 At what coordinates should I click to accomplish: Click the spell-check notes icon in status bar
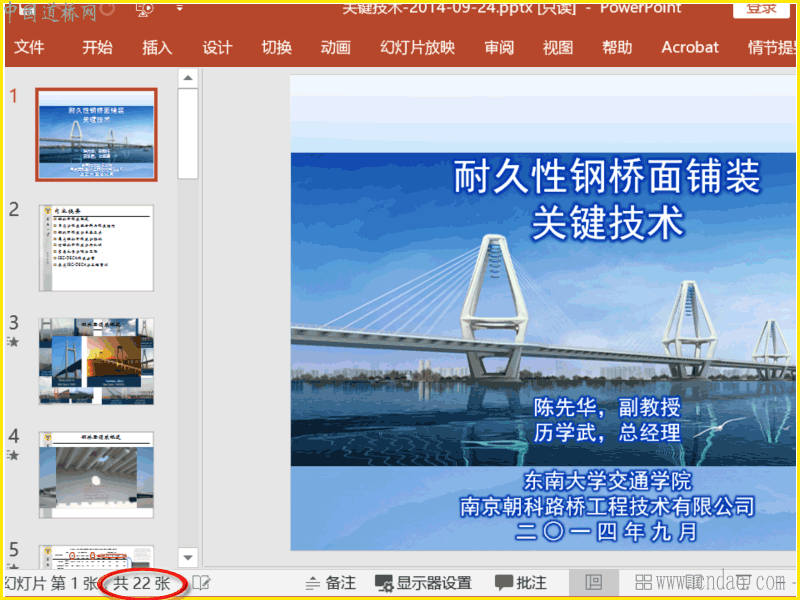[x=201, y=583]
